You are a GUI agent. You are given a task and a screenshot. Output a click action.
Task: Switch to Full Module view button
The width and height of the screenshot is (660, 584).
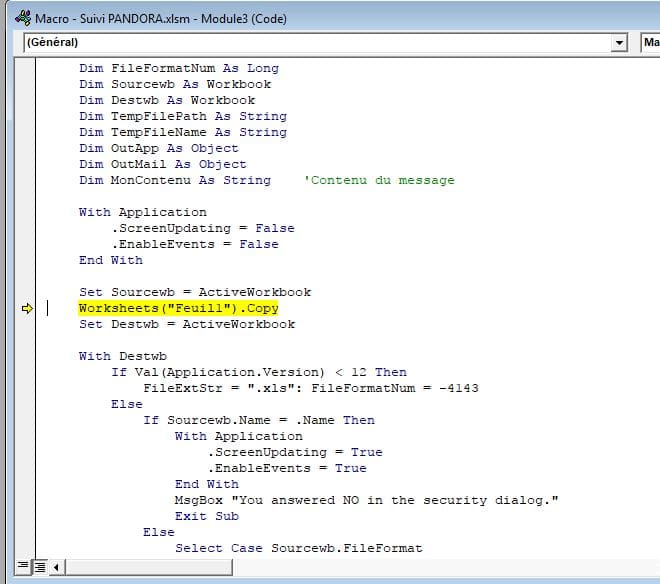click(40, 567)
